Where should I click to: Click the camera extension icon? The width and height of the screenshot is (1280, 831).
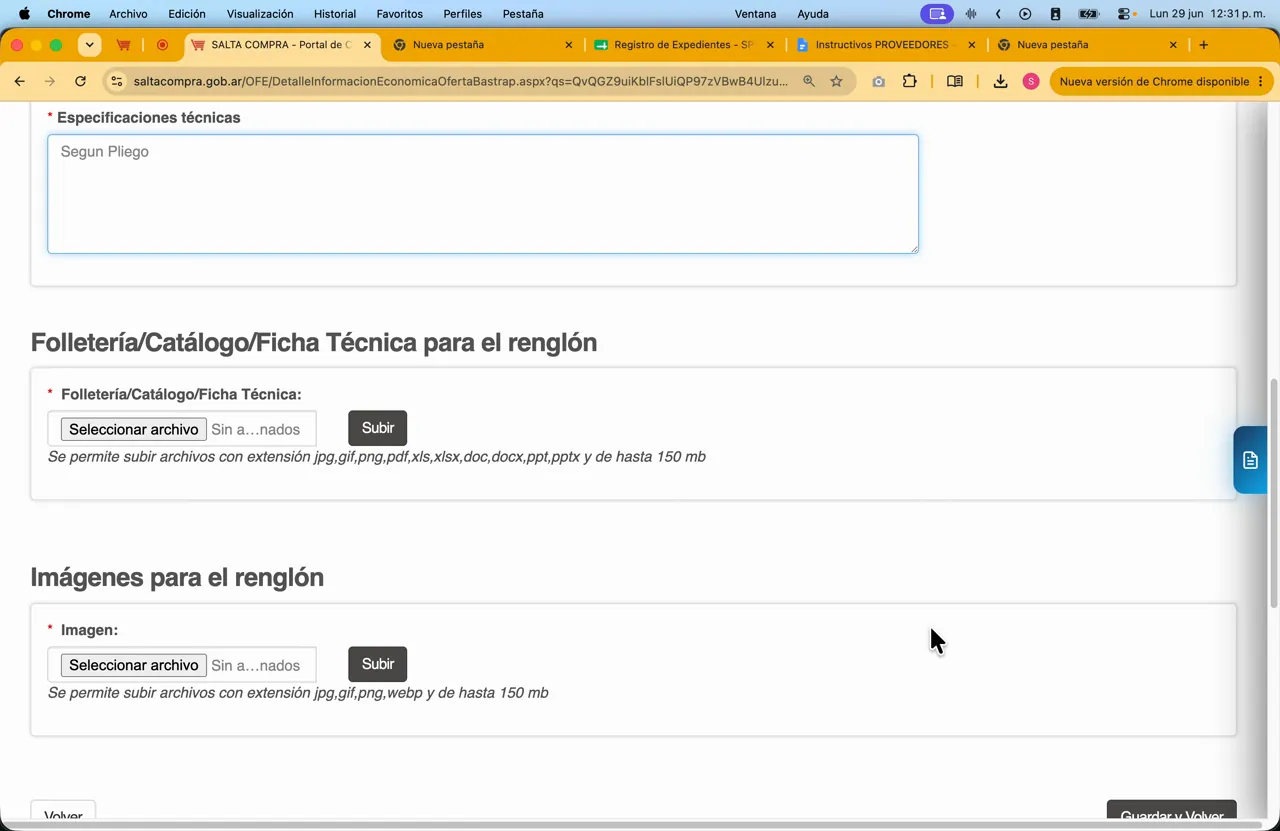pos(879,81)
